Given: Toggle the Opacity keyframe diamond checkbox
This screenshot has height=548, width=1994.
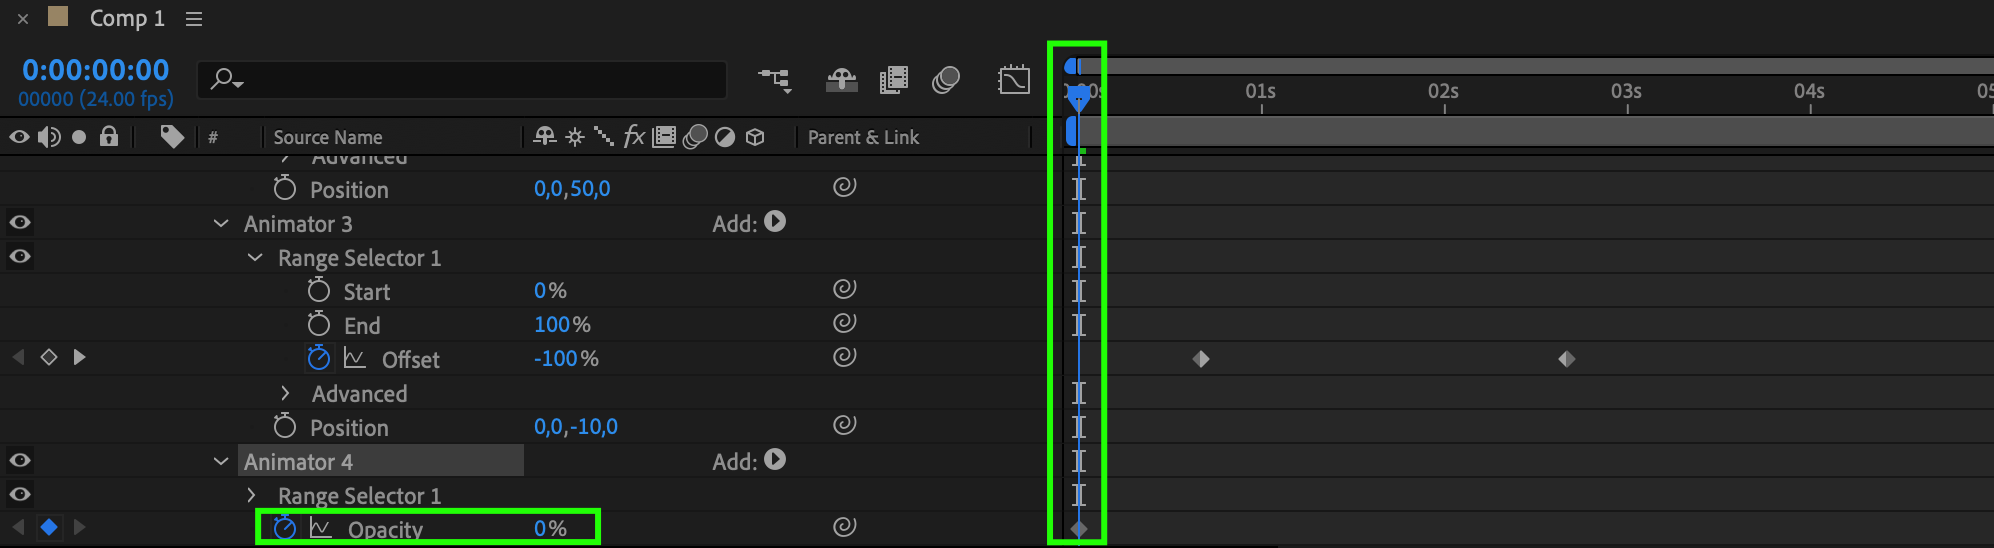Looking at the screenshot, I should click(x=48, y=527).
